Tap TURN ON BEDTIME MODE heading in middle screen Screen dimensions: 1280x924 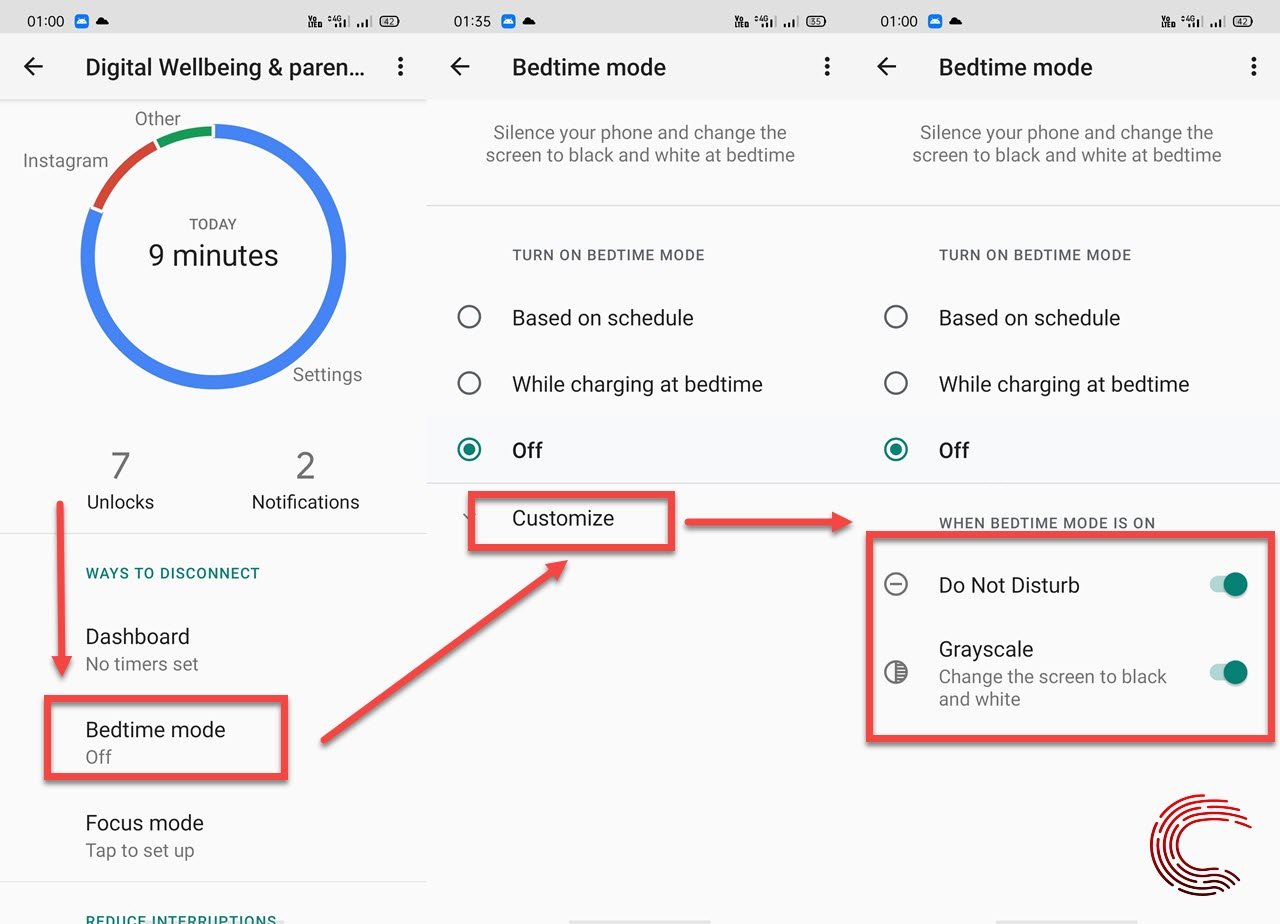(x=608, y=255)
